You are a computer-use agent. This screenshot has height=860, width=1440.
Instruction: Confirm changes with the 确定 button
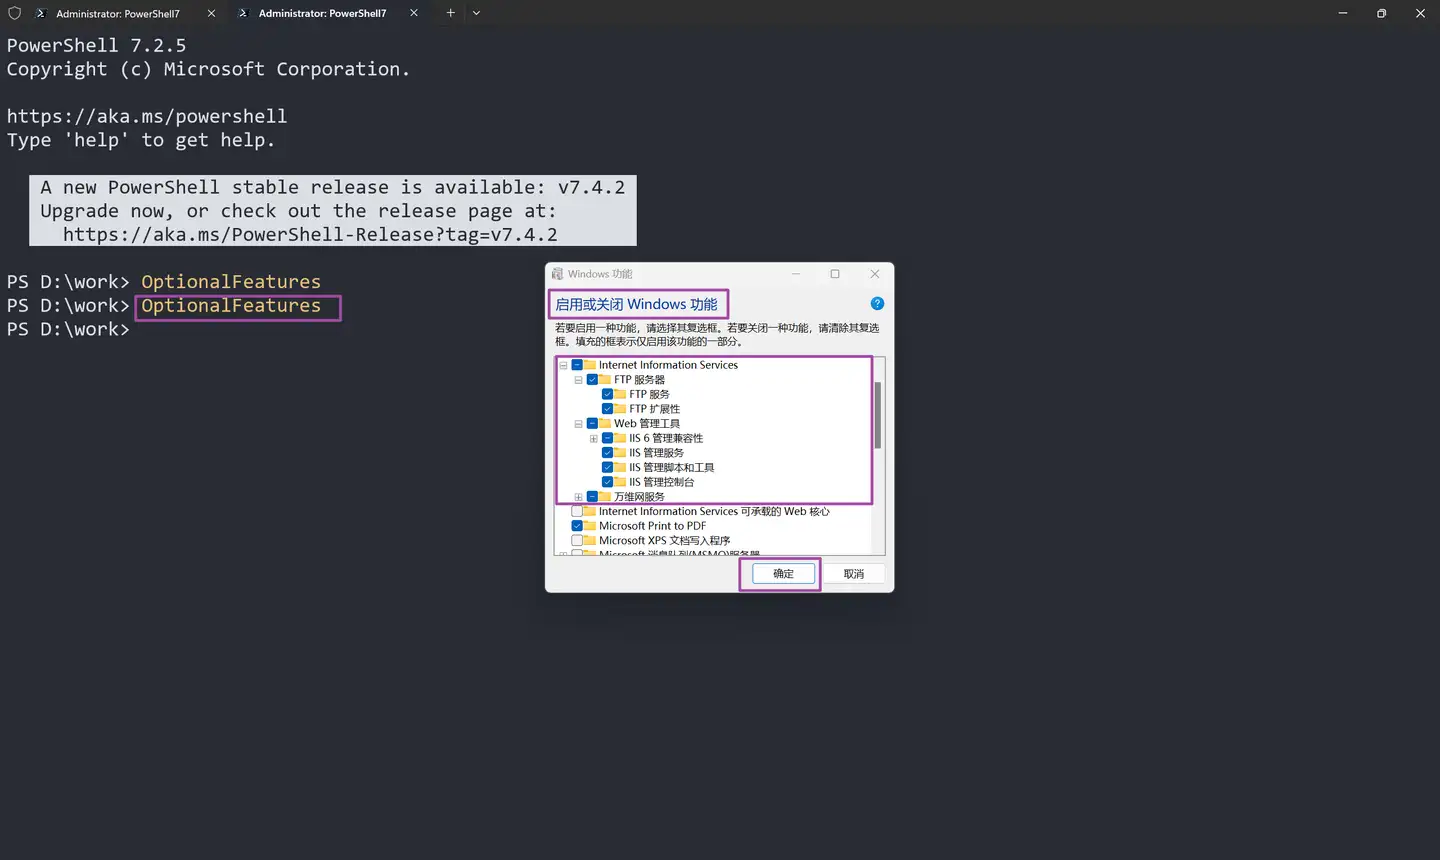tap(784, 574)
